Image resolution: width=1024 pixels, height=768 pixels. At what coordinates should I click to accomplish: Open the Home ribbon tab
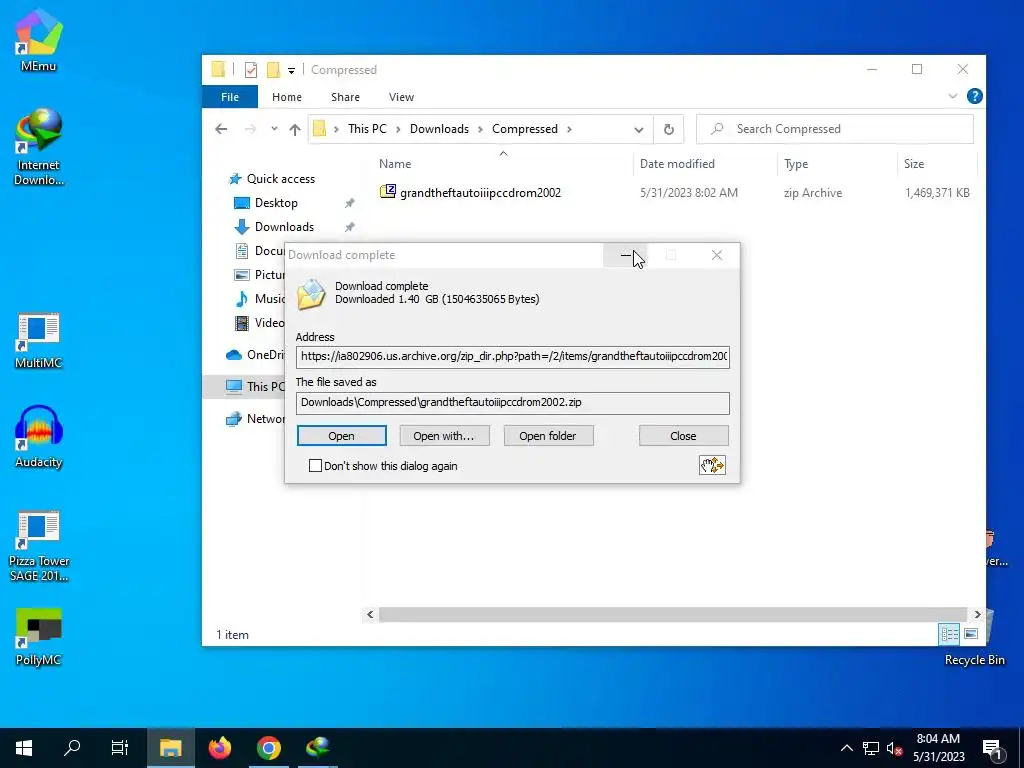tap(287, 97)
